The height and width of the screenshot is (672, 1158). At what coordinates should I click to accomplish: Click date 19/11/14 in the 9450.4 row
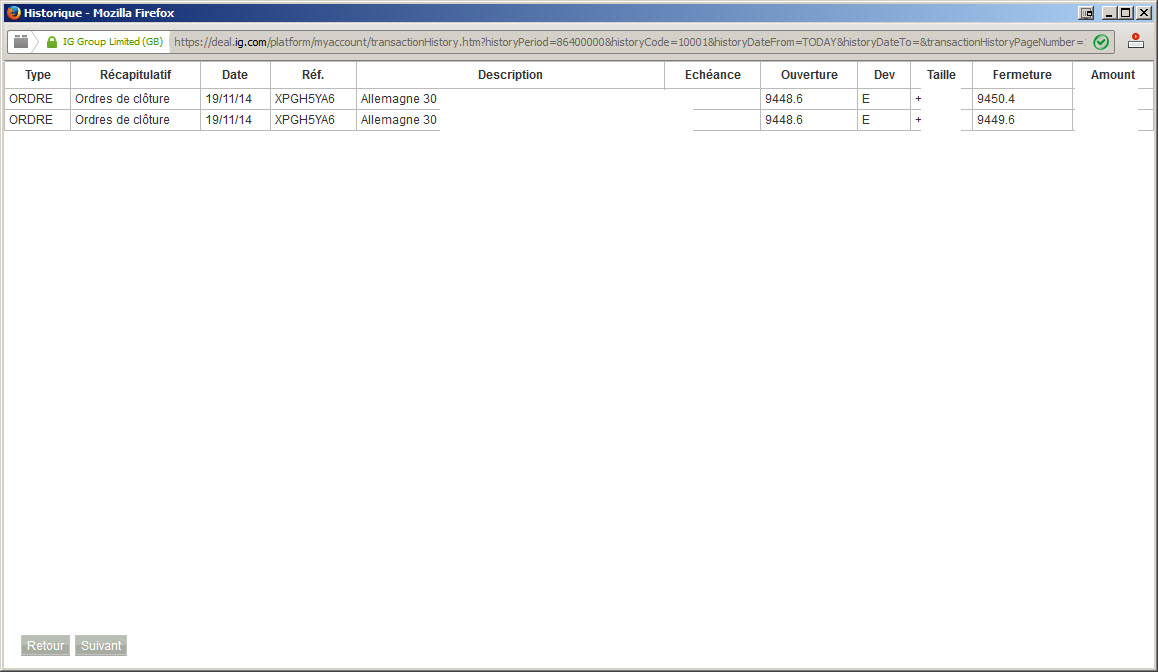228,99
